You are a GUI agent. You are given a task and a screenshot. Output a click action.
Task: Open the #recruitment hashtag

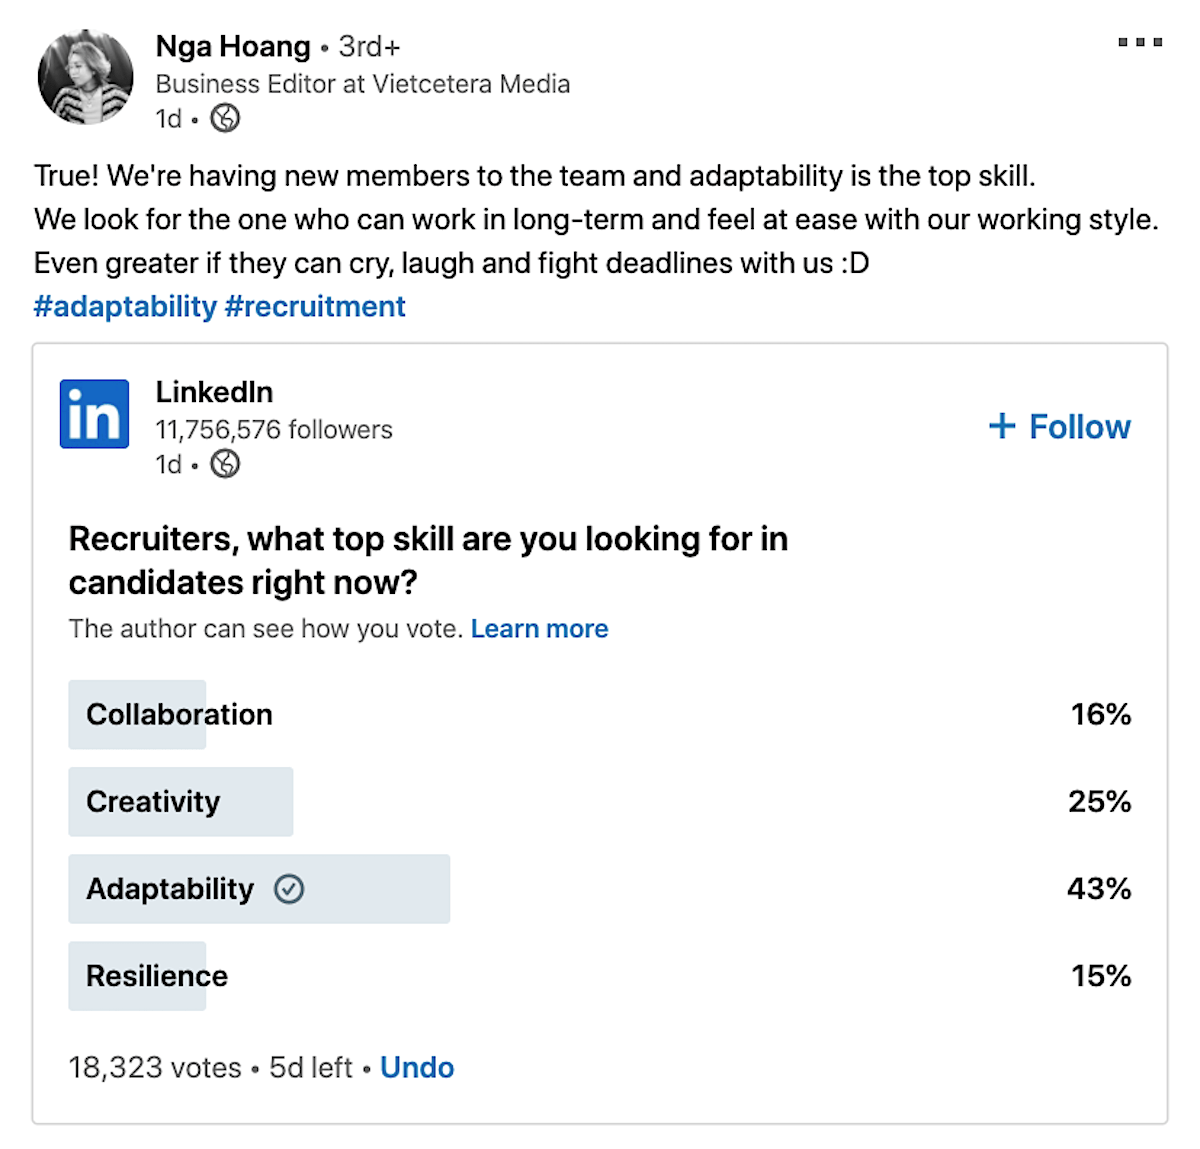315,306
